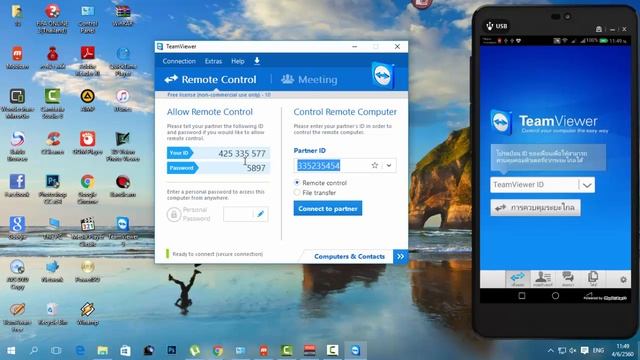
Task: Show hidden system tray icons chevron
Action: point(551,350)
